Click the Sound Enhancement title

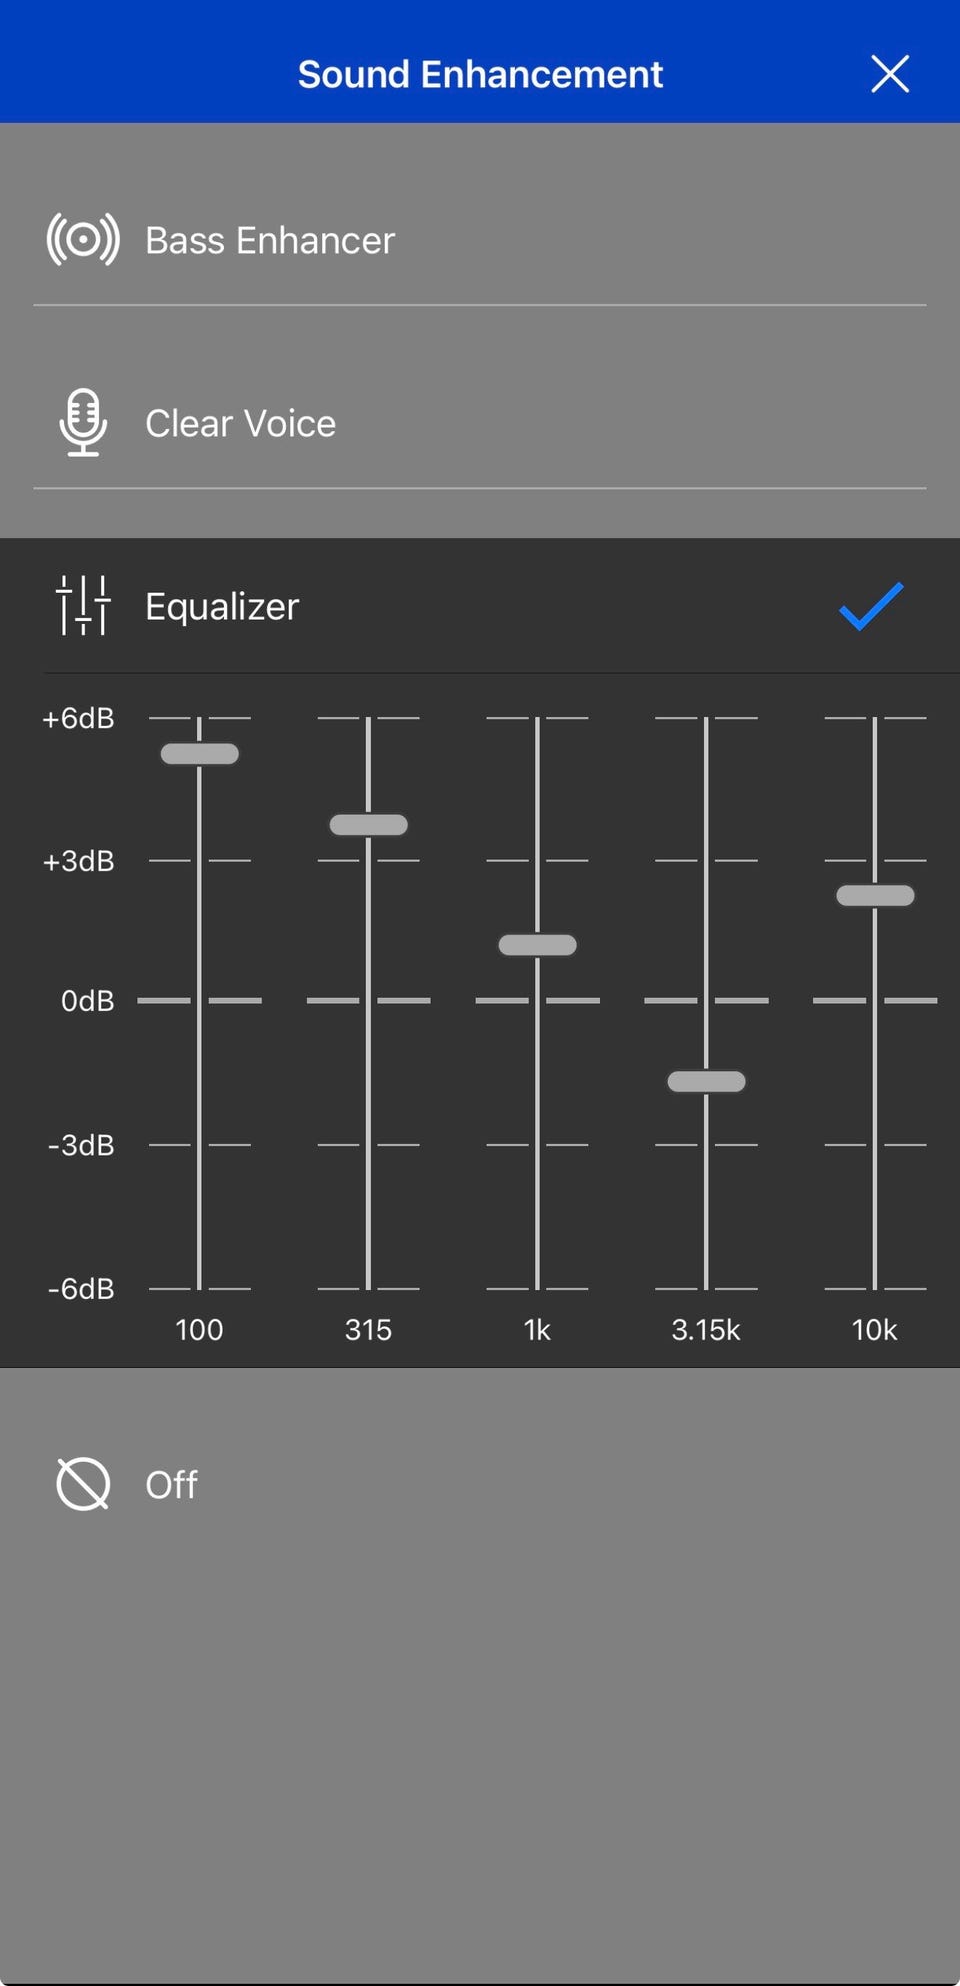[480, 75]
